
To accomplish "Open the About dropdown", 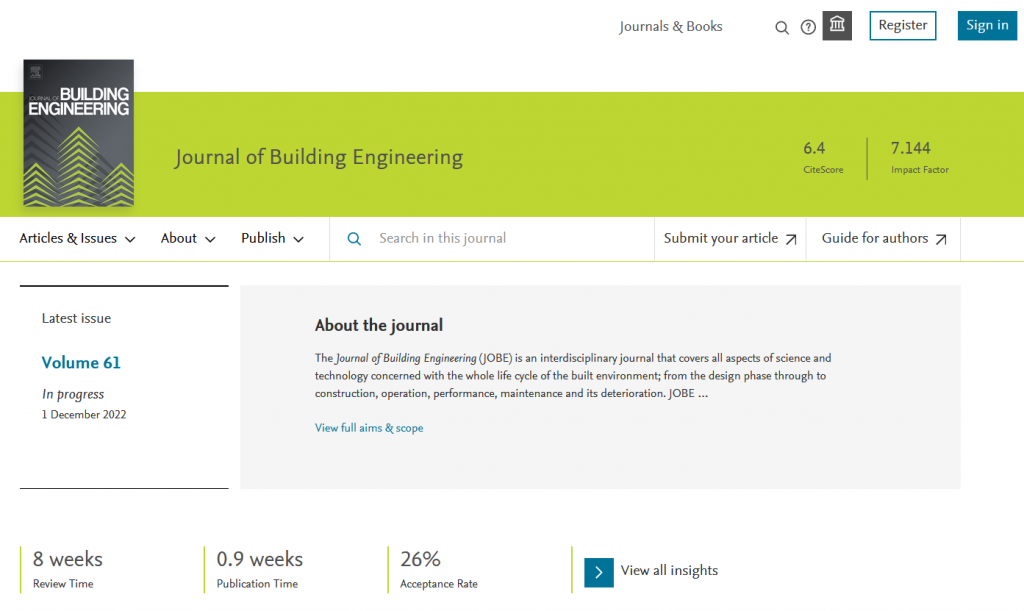I will (186, 239).
